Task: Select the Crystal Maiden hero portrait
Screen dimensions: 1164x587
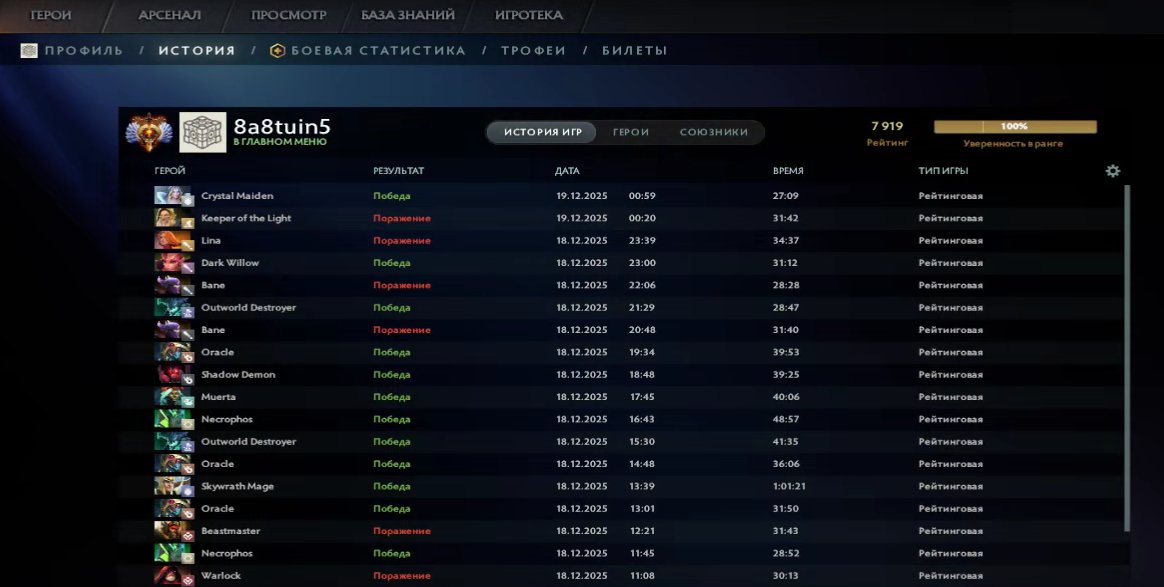Action: coord(171,195)
